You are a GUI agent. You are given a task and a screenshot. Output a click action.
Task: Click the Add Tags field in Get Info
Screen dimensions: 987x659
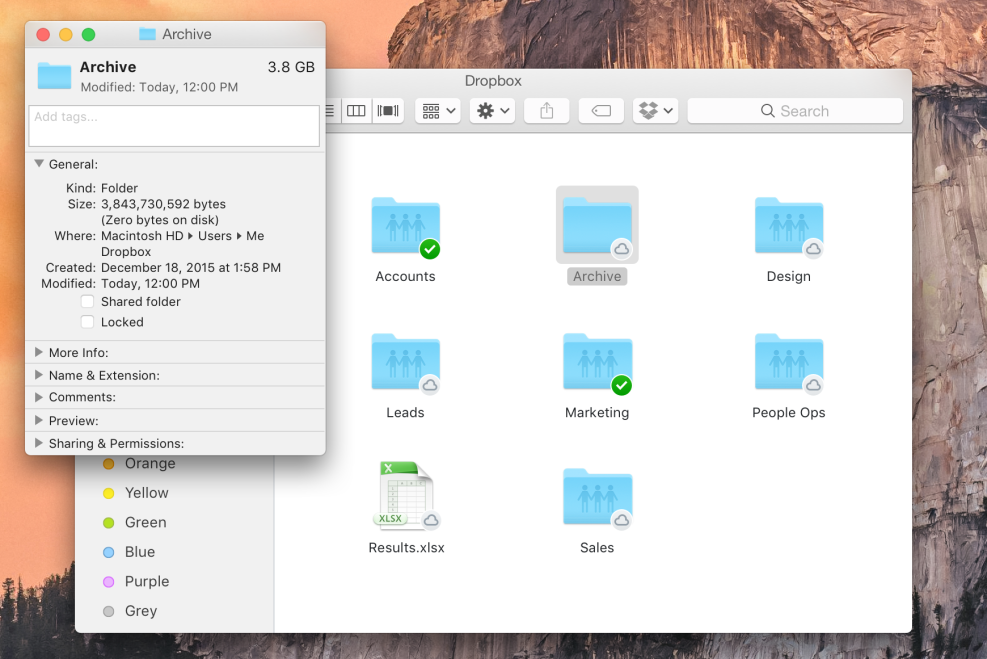pos(173,125)
